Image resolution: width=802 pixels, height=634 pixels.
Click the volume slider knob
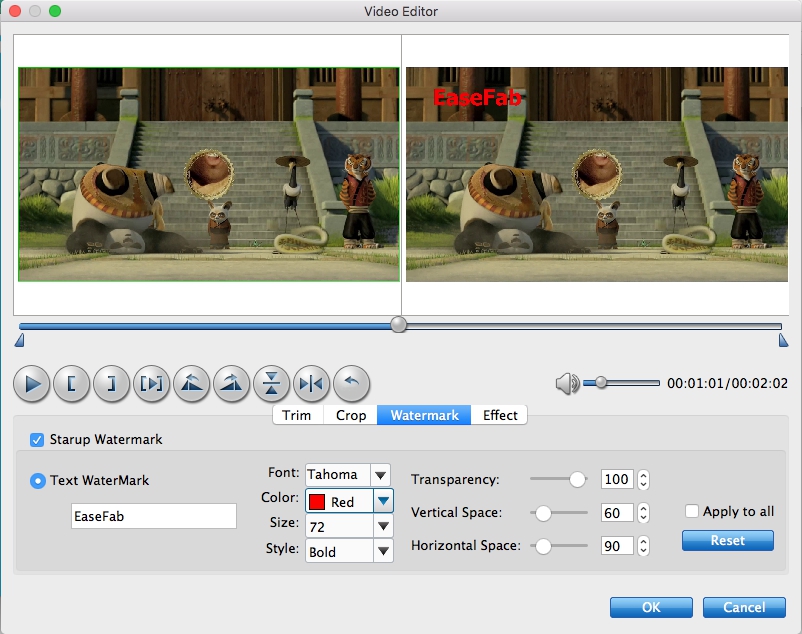click(x=601, y=382)
